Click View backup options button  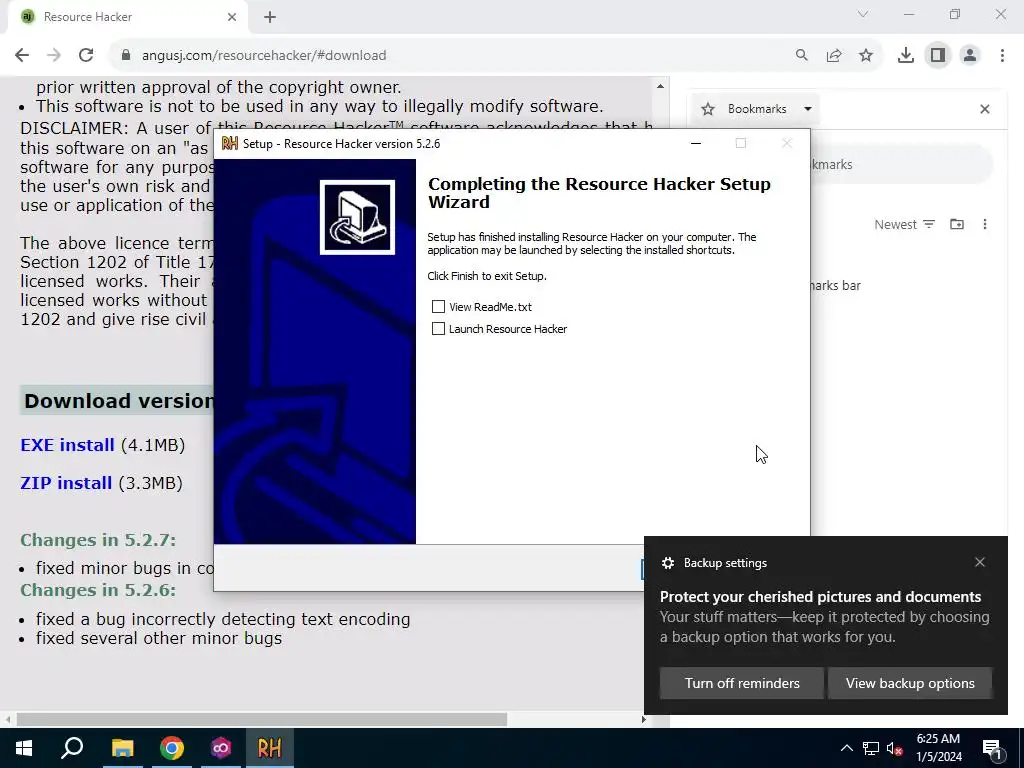point(910,683)
